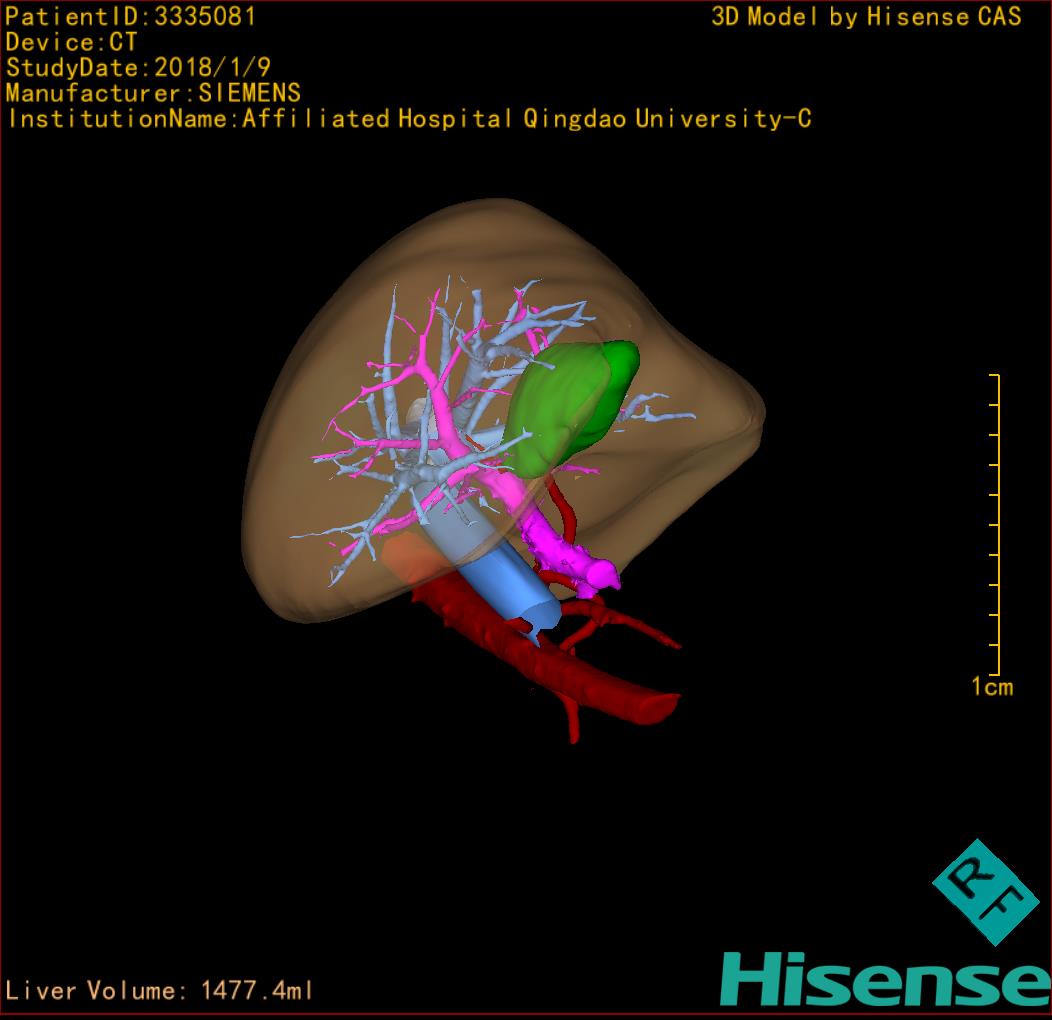Click the green tumor mass in the liver
Screen dimensions: 1052x1020
pos(565,405)
